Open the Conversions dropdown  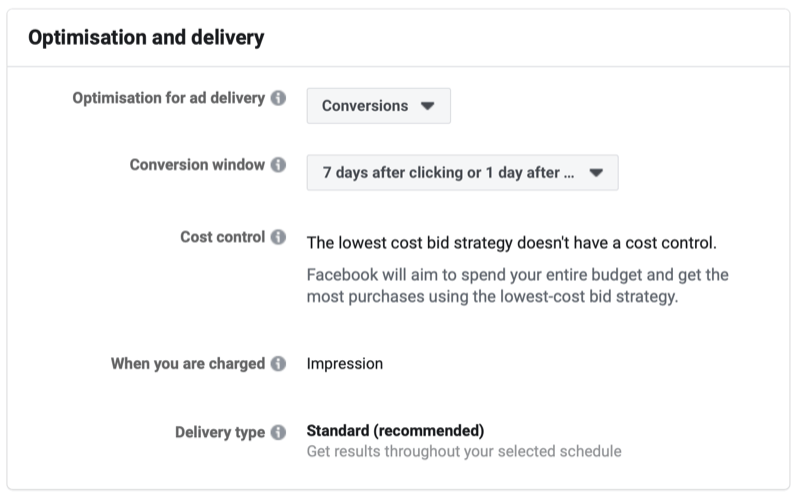point(378,106)
